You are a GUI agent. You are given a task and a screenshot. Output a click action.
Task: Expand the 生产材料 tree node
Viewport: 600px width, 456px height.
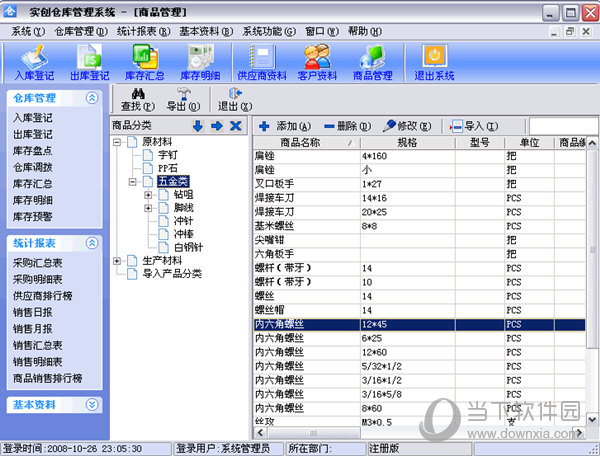coord(119,260)
